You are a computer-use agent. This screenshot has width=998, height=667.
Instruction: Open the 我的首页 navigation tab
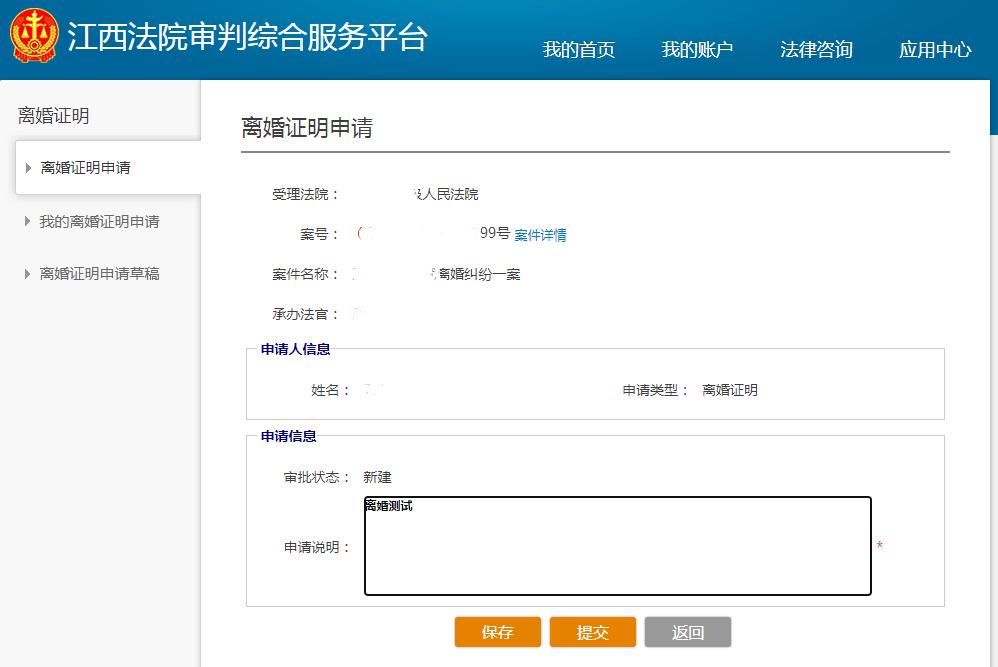(578, 50)
